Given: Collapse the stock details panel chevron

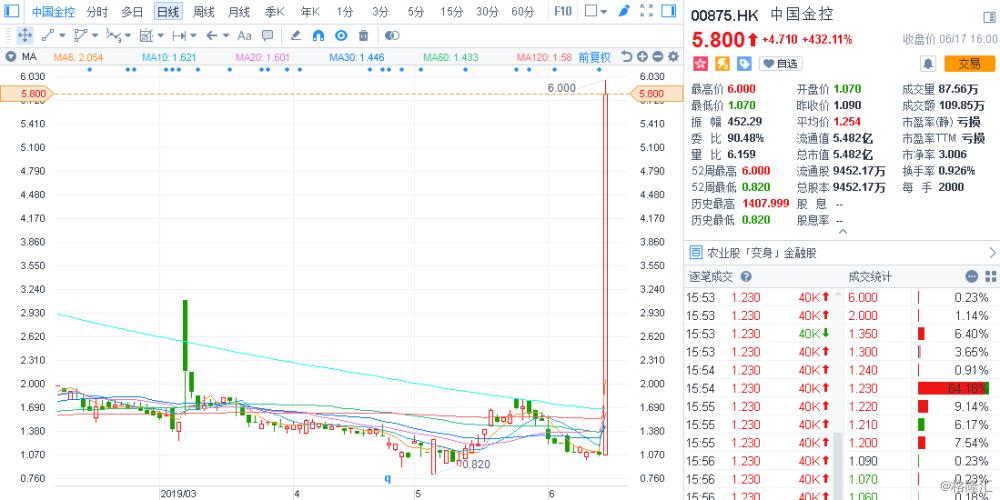Looking at the screenshot, I should coord(841,232).
